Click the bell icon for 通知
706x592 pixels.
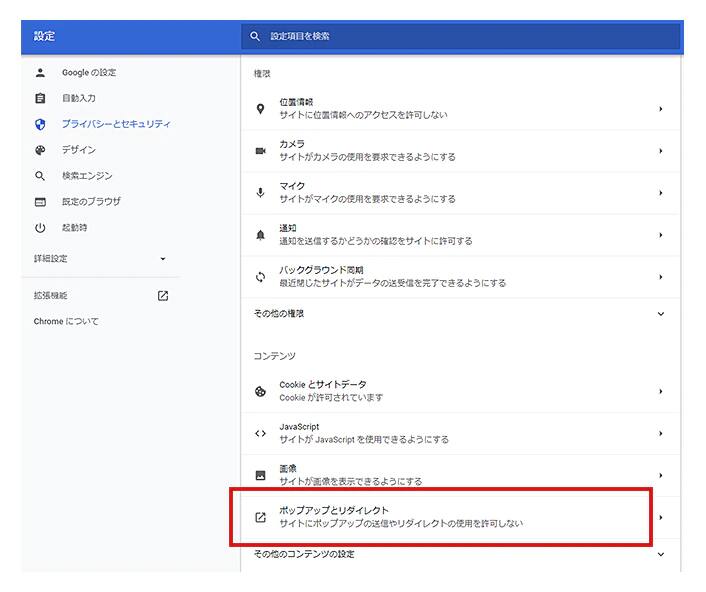260,235
